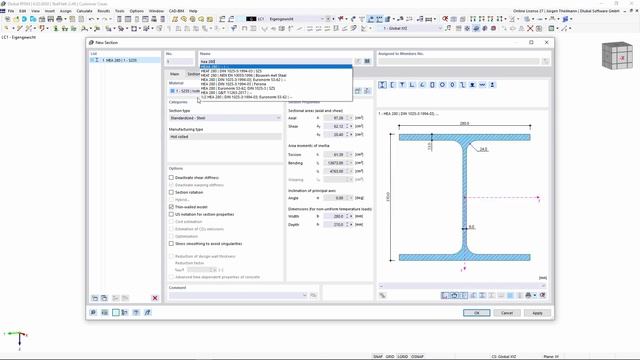Click function script icon in dialog bottom toolbar
Image resolution: width=640 pixels, height=360 pixels.
click(147, 313)
